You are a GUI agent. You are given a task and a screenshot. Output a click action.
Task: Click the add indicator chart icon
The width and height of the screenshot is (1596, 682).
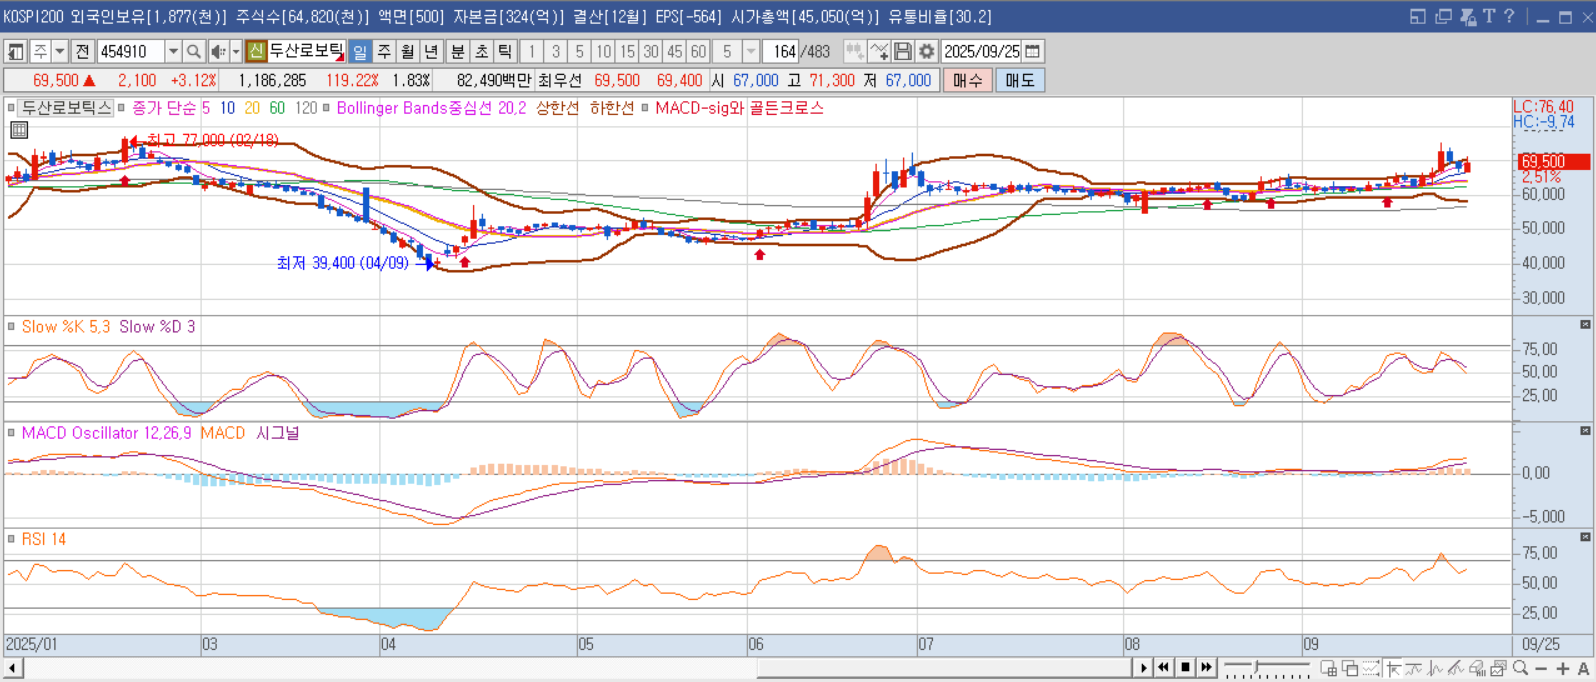point(879,51)
